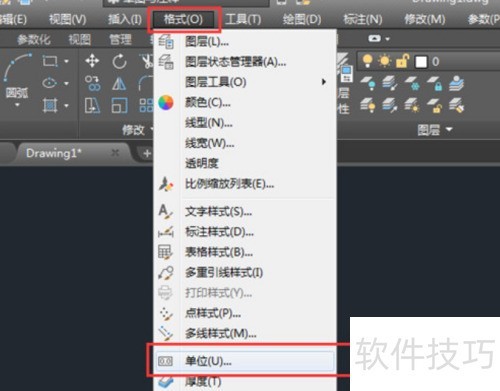Click the match layer eraser icon

pyautogui.click(x=456, y=106)
